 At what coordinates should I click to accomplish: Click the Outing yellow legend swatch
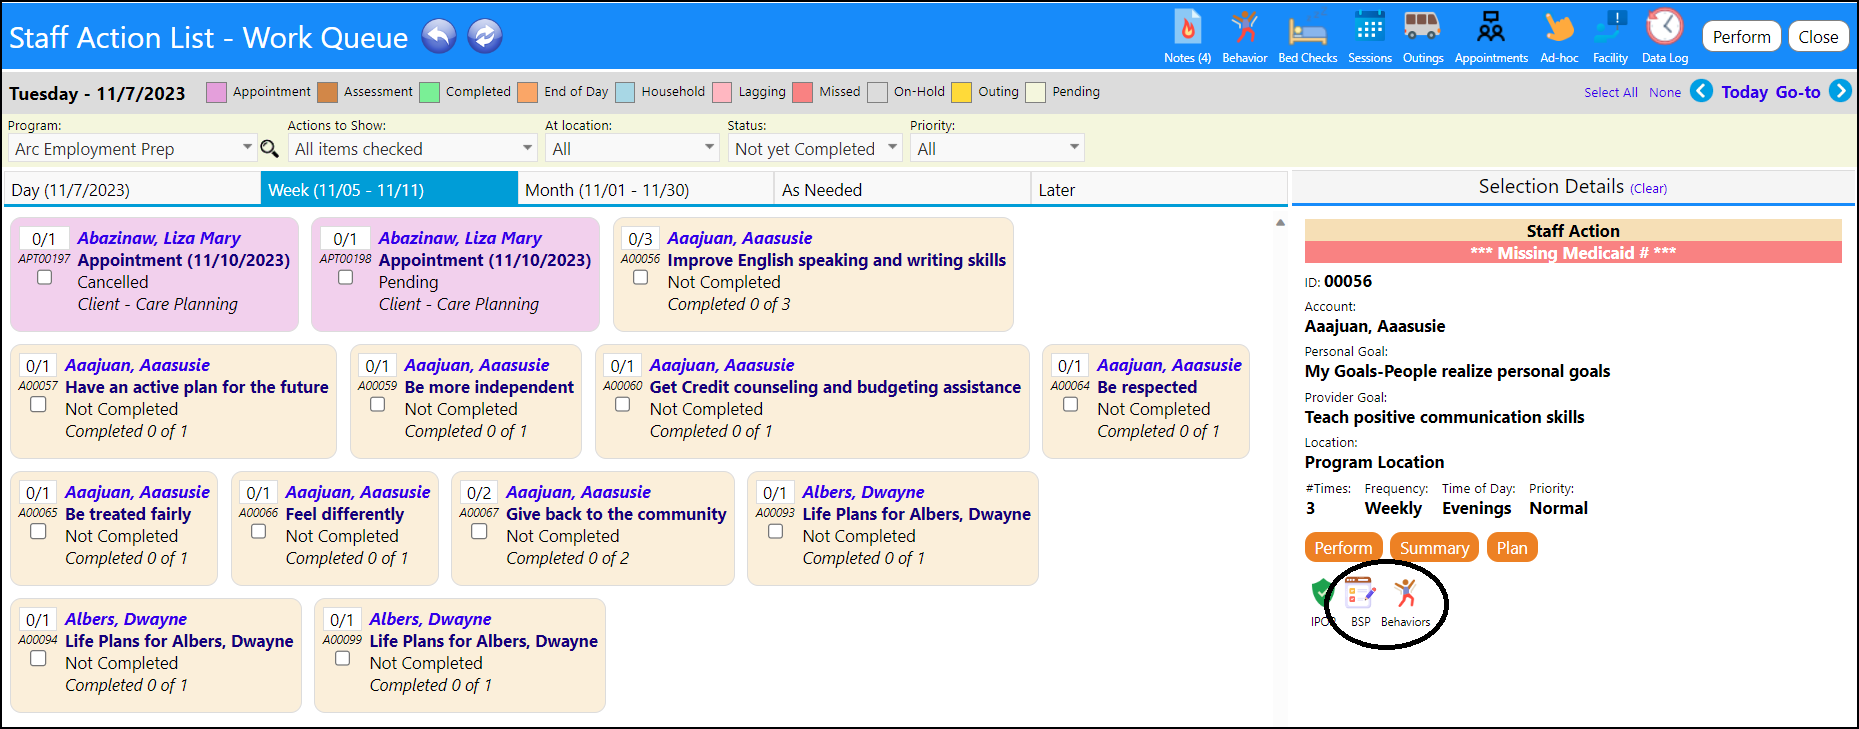click(x=961, y=93)
